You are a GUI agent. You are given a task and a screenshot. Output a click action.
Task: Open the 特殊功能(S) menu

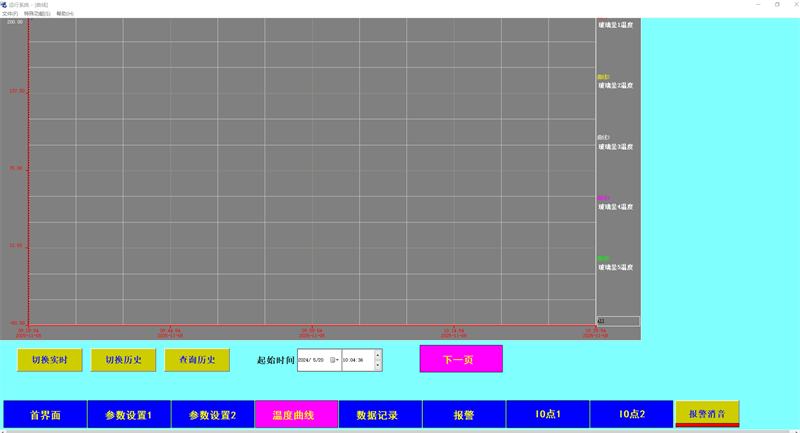coord(37,13)
